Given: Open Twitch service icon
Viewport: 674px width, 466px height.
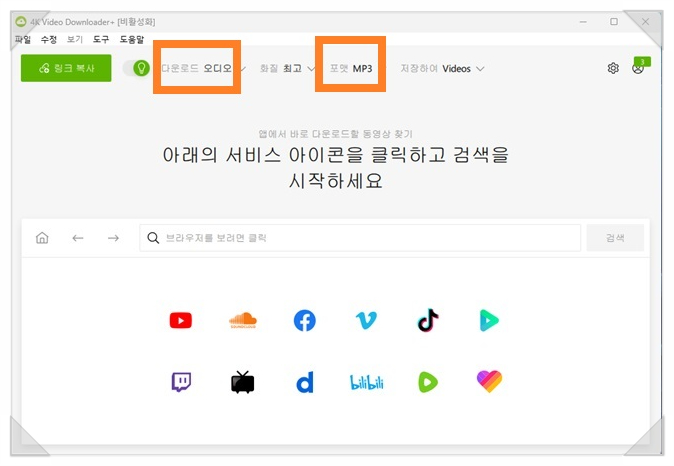Looking at the screenshot, I should click(x=181, y=382).
